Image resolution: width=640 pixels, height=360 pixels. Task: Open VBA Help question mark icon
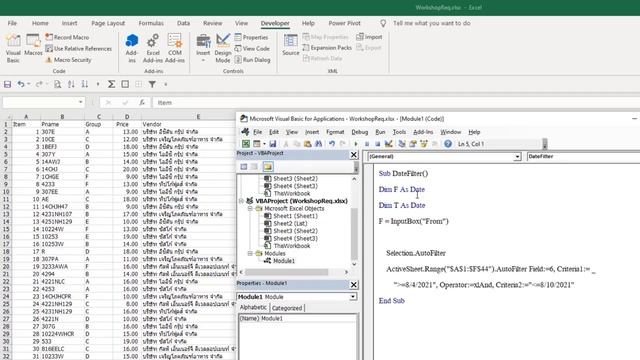pos(448,144)
